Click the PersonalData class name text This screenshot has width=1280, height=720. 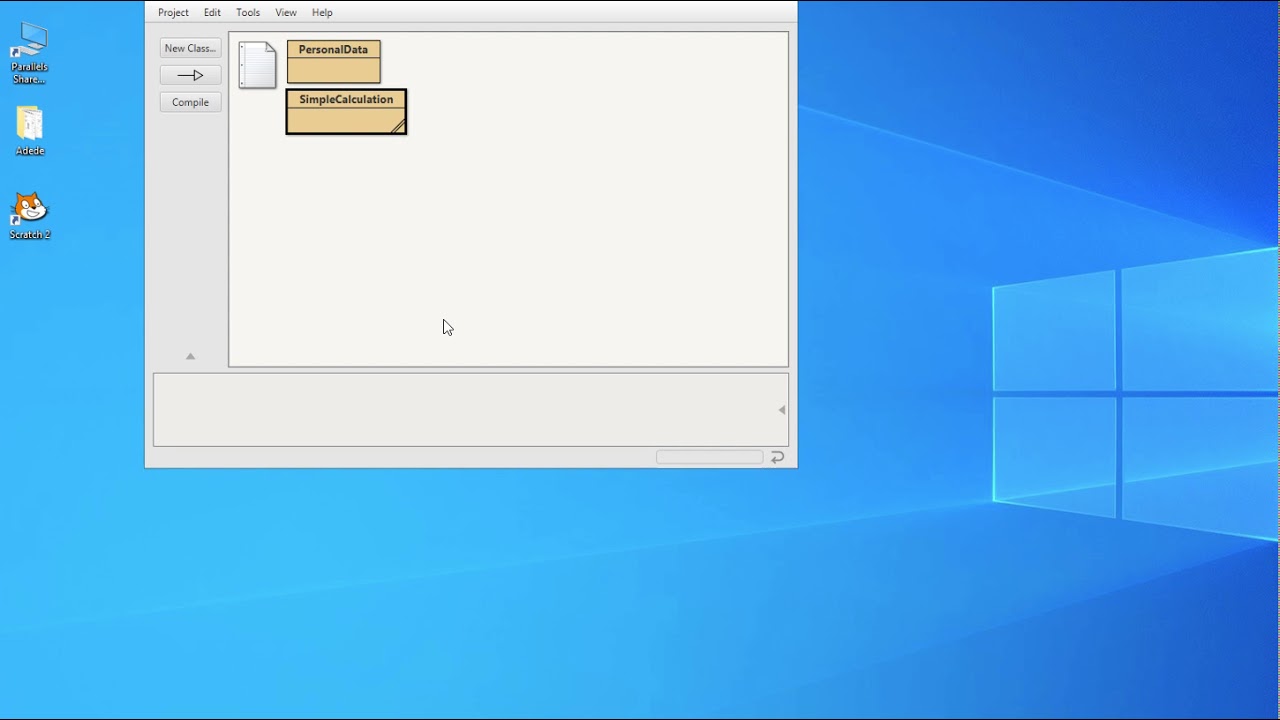[x=333, y=49]
